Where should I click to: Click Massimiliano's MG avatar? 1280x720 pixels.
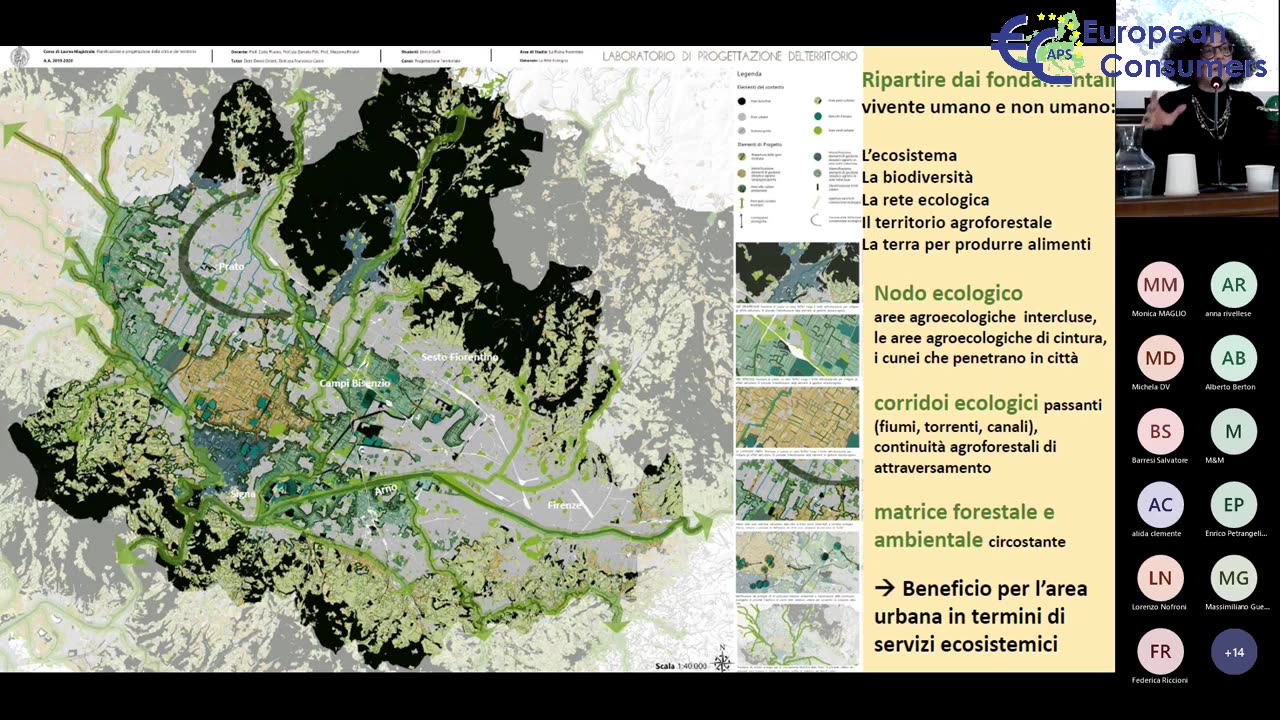[x=1234, y=578]
